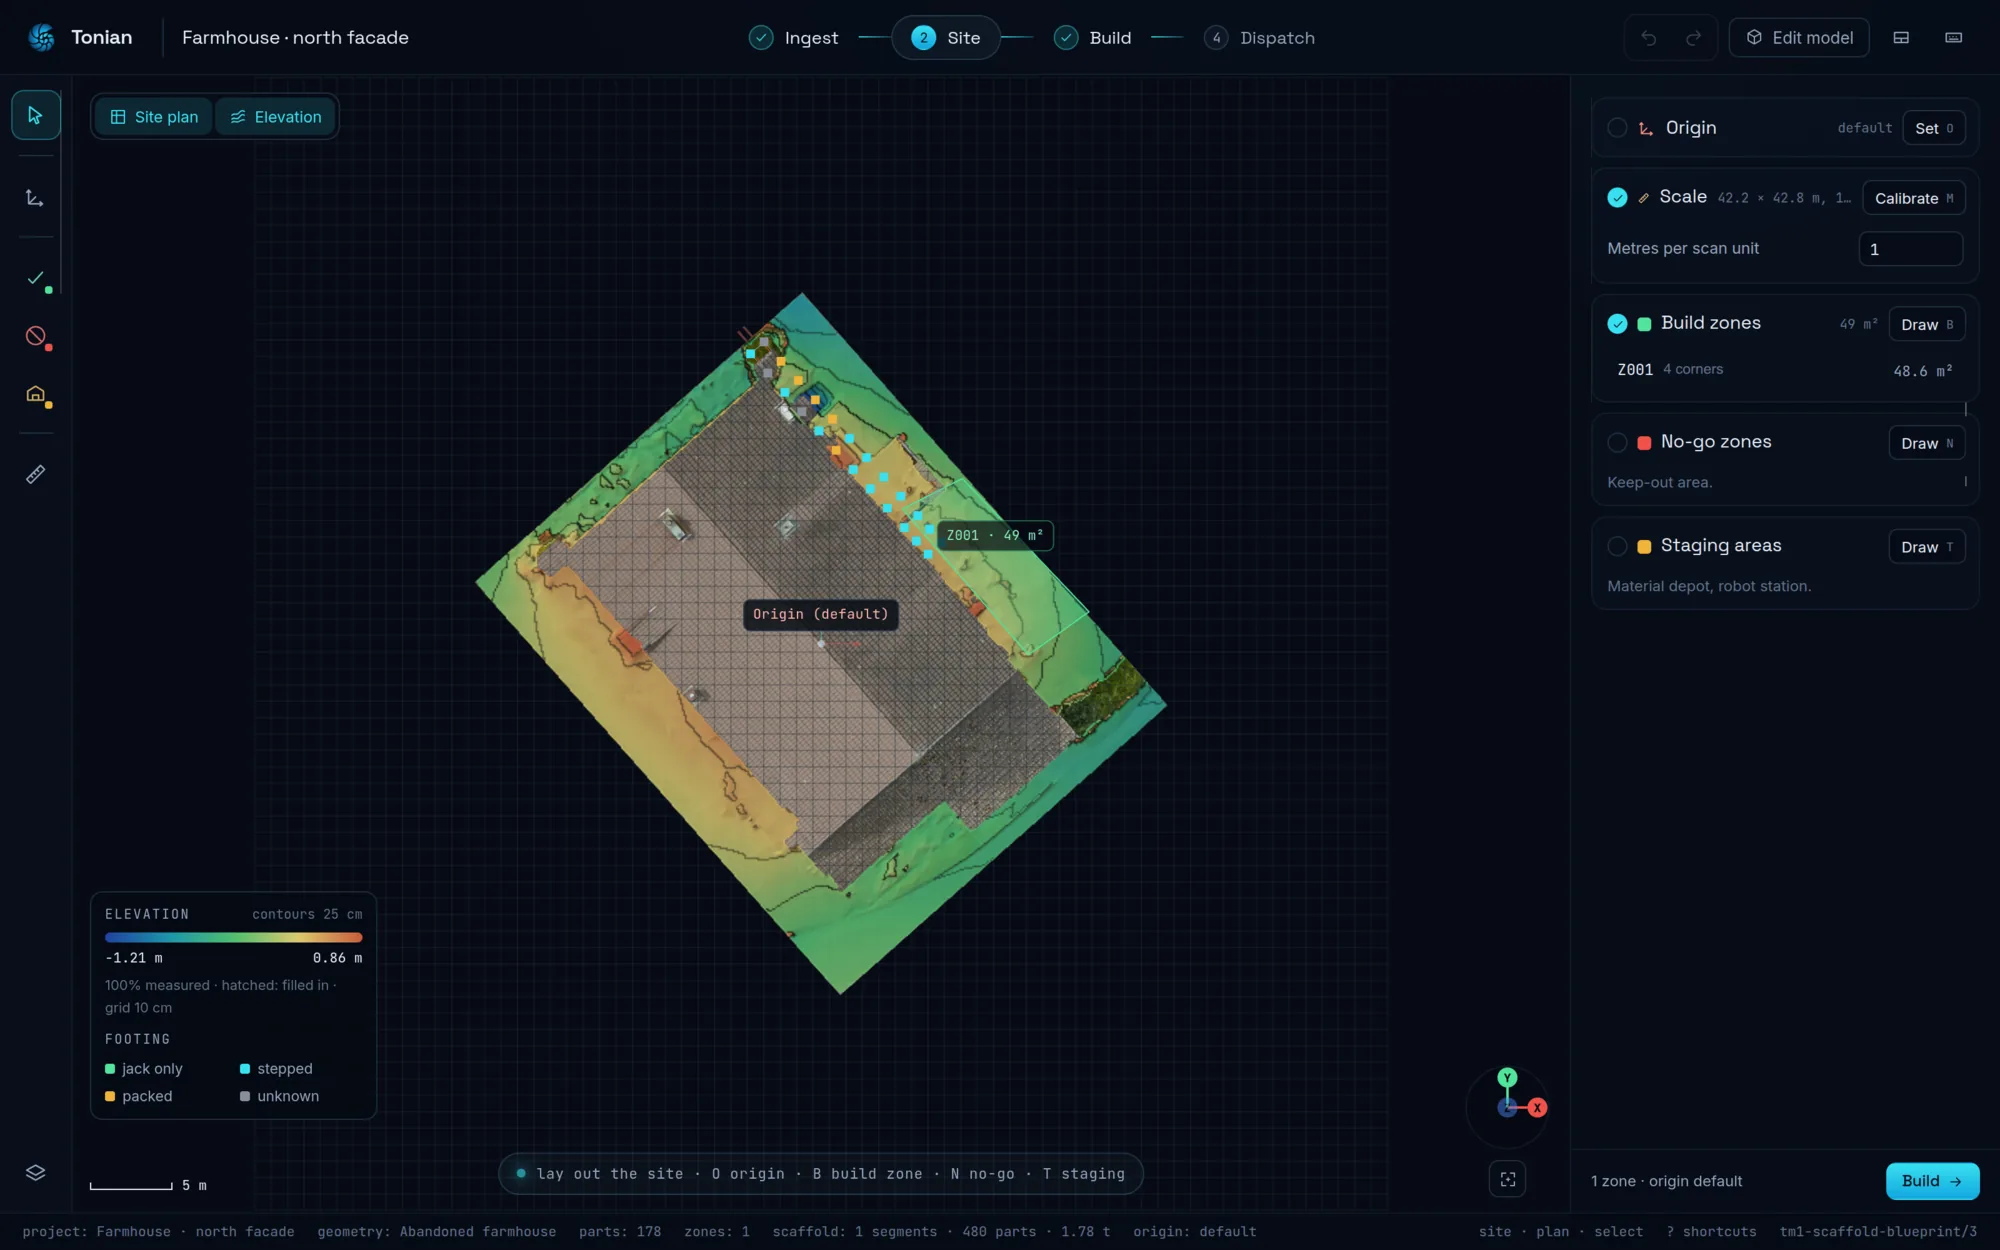Toggle the Origin status circle

coord(1617,128)
